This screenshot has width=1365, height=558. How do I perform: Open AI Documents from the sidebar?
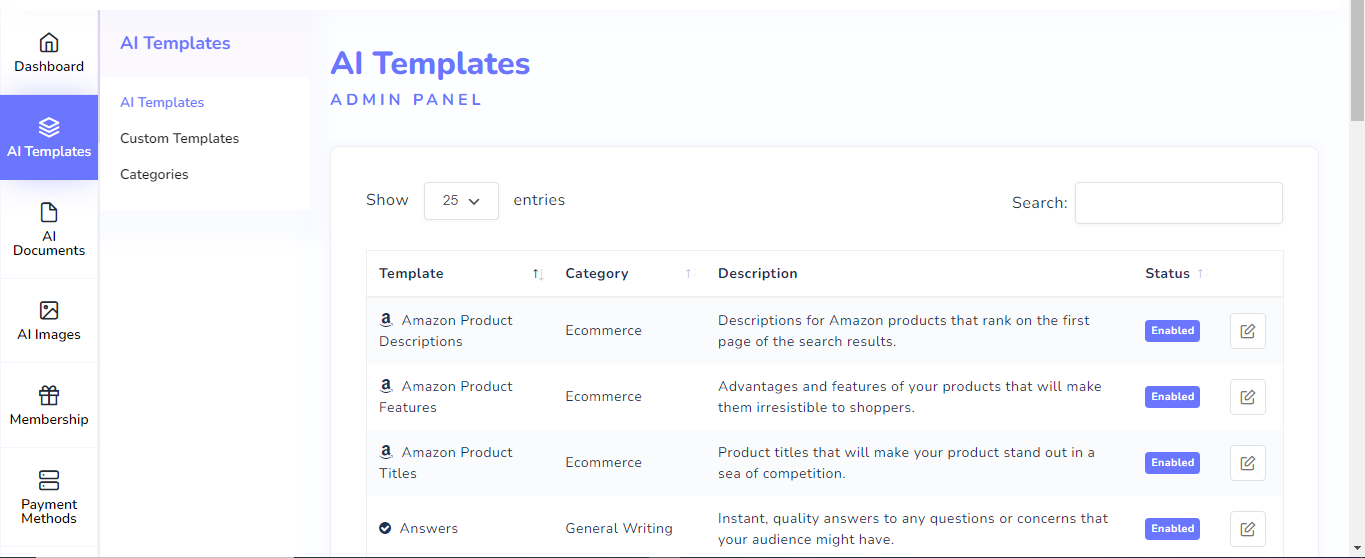(x=49, y=229)
